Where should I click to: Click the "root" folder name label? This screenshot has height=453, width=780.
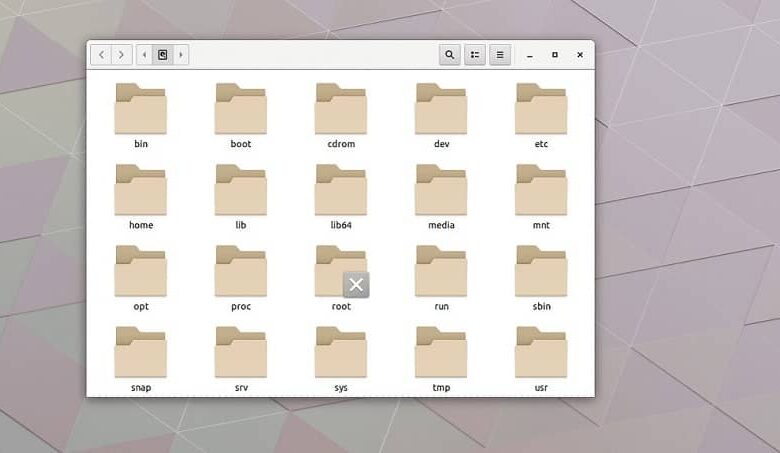click(341, 306)
